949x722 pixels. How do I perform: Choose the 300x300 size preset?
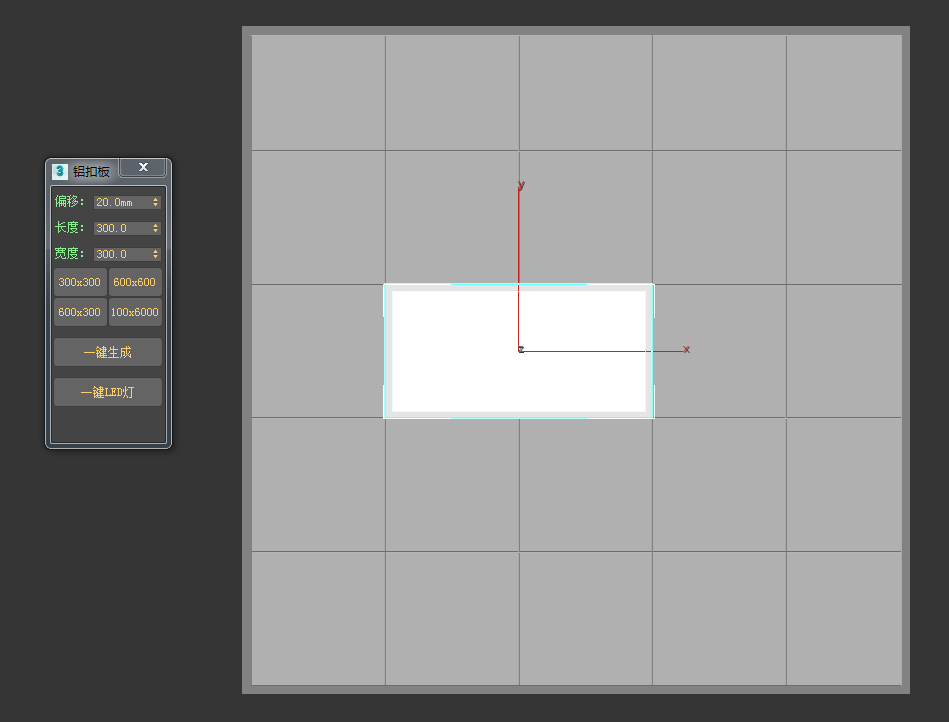coord(80,282)
